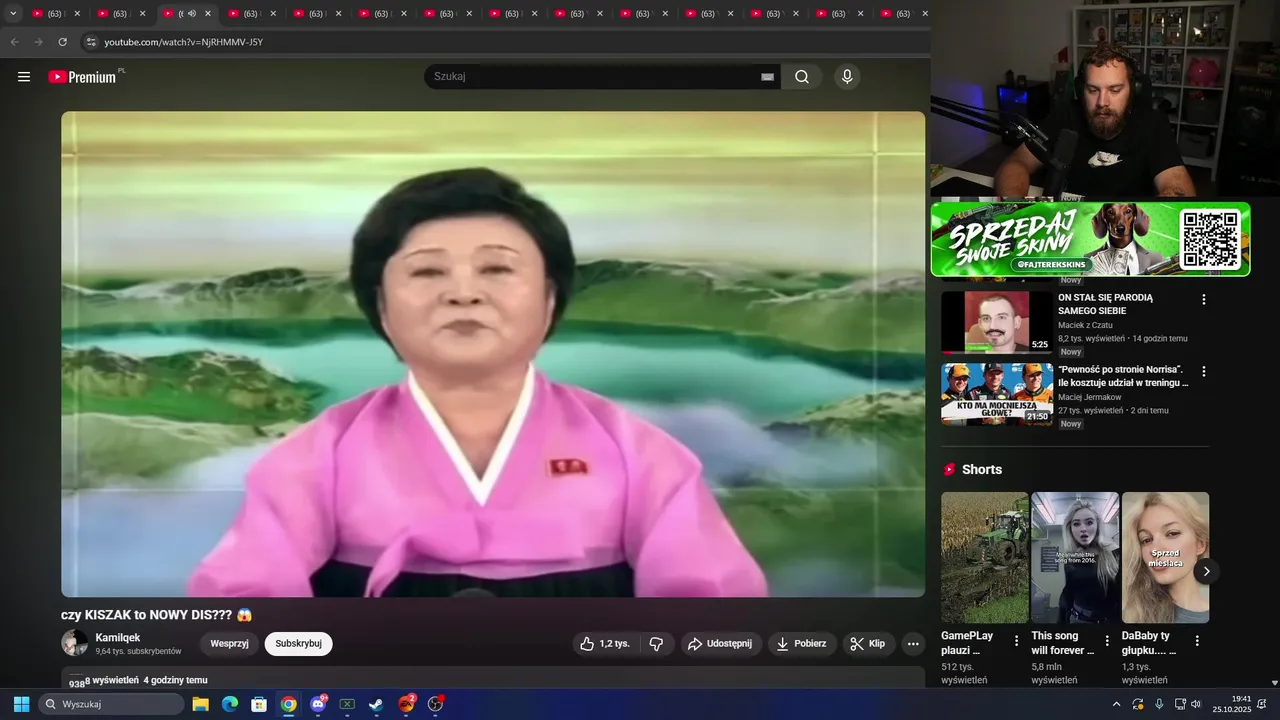Screen dimensions: 1280x720
Task: Open Kamilqek channel avatar
Action: coord(74,643)
